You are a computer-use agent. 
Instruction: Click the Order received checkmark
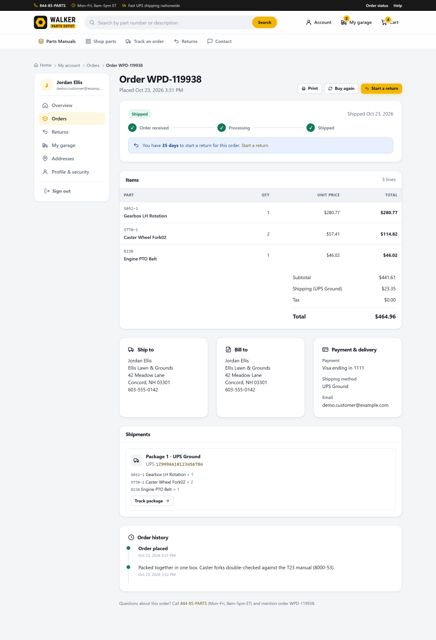click(x=132, y=128)
